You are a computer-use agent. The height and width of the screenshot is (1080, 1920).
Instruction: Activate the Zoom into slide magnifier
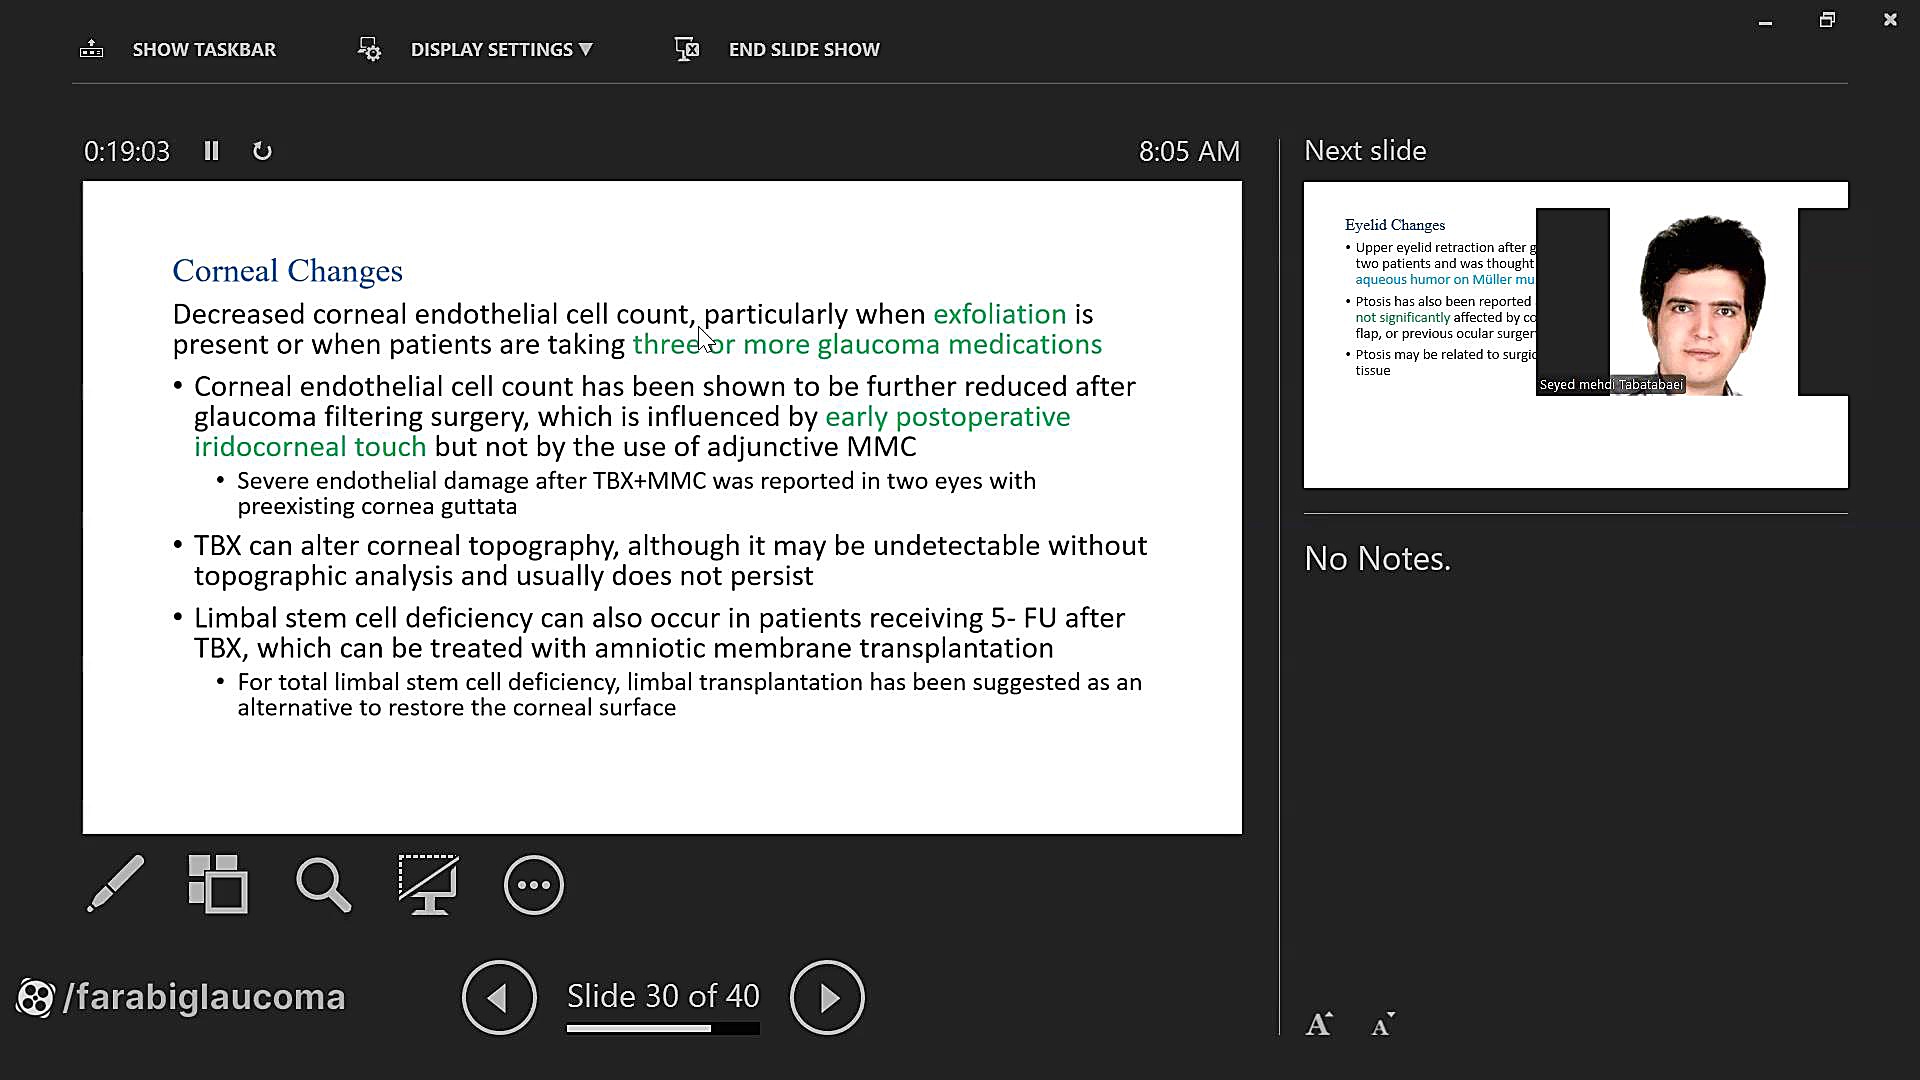point(323,884)
